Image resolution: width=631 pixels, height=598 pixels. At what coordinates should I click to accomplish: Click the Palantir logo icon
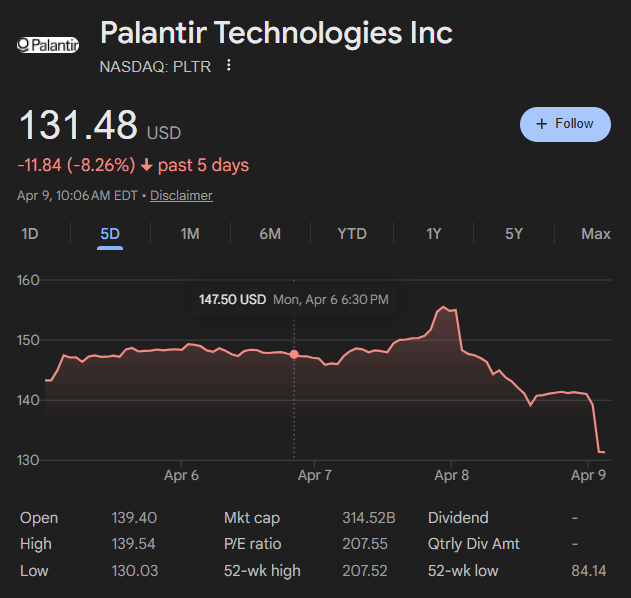point(48,45)
